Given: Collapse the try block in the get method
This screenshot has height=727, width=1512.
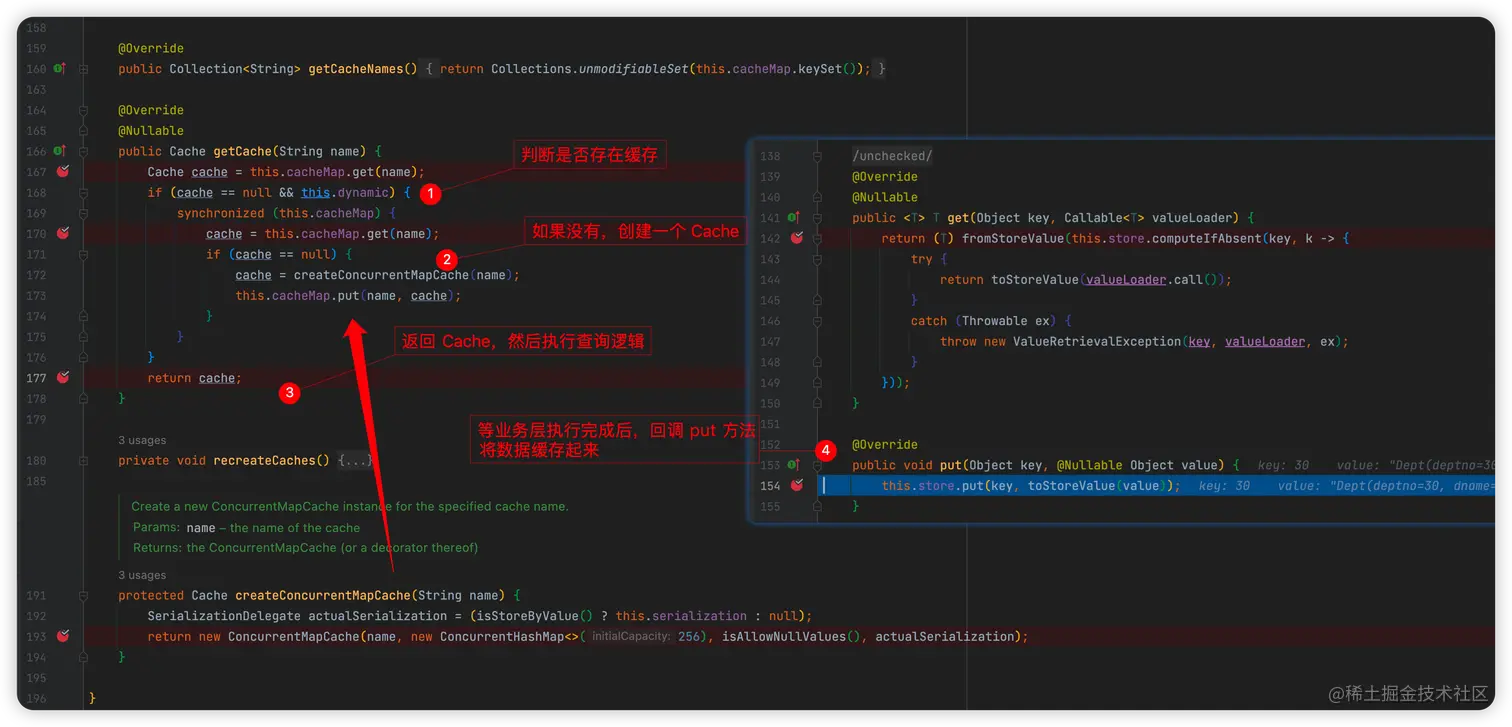Looking at the screenshot, I should [815, 258].
